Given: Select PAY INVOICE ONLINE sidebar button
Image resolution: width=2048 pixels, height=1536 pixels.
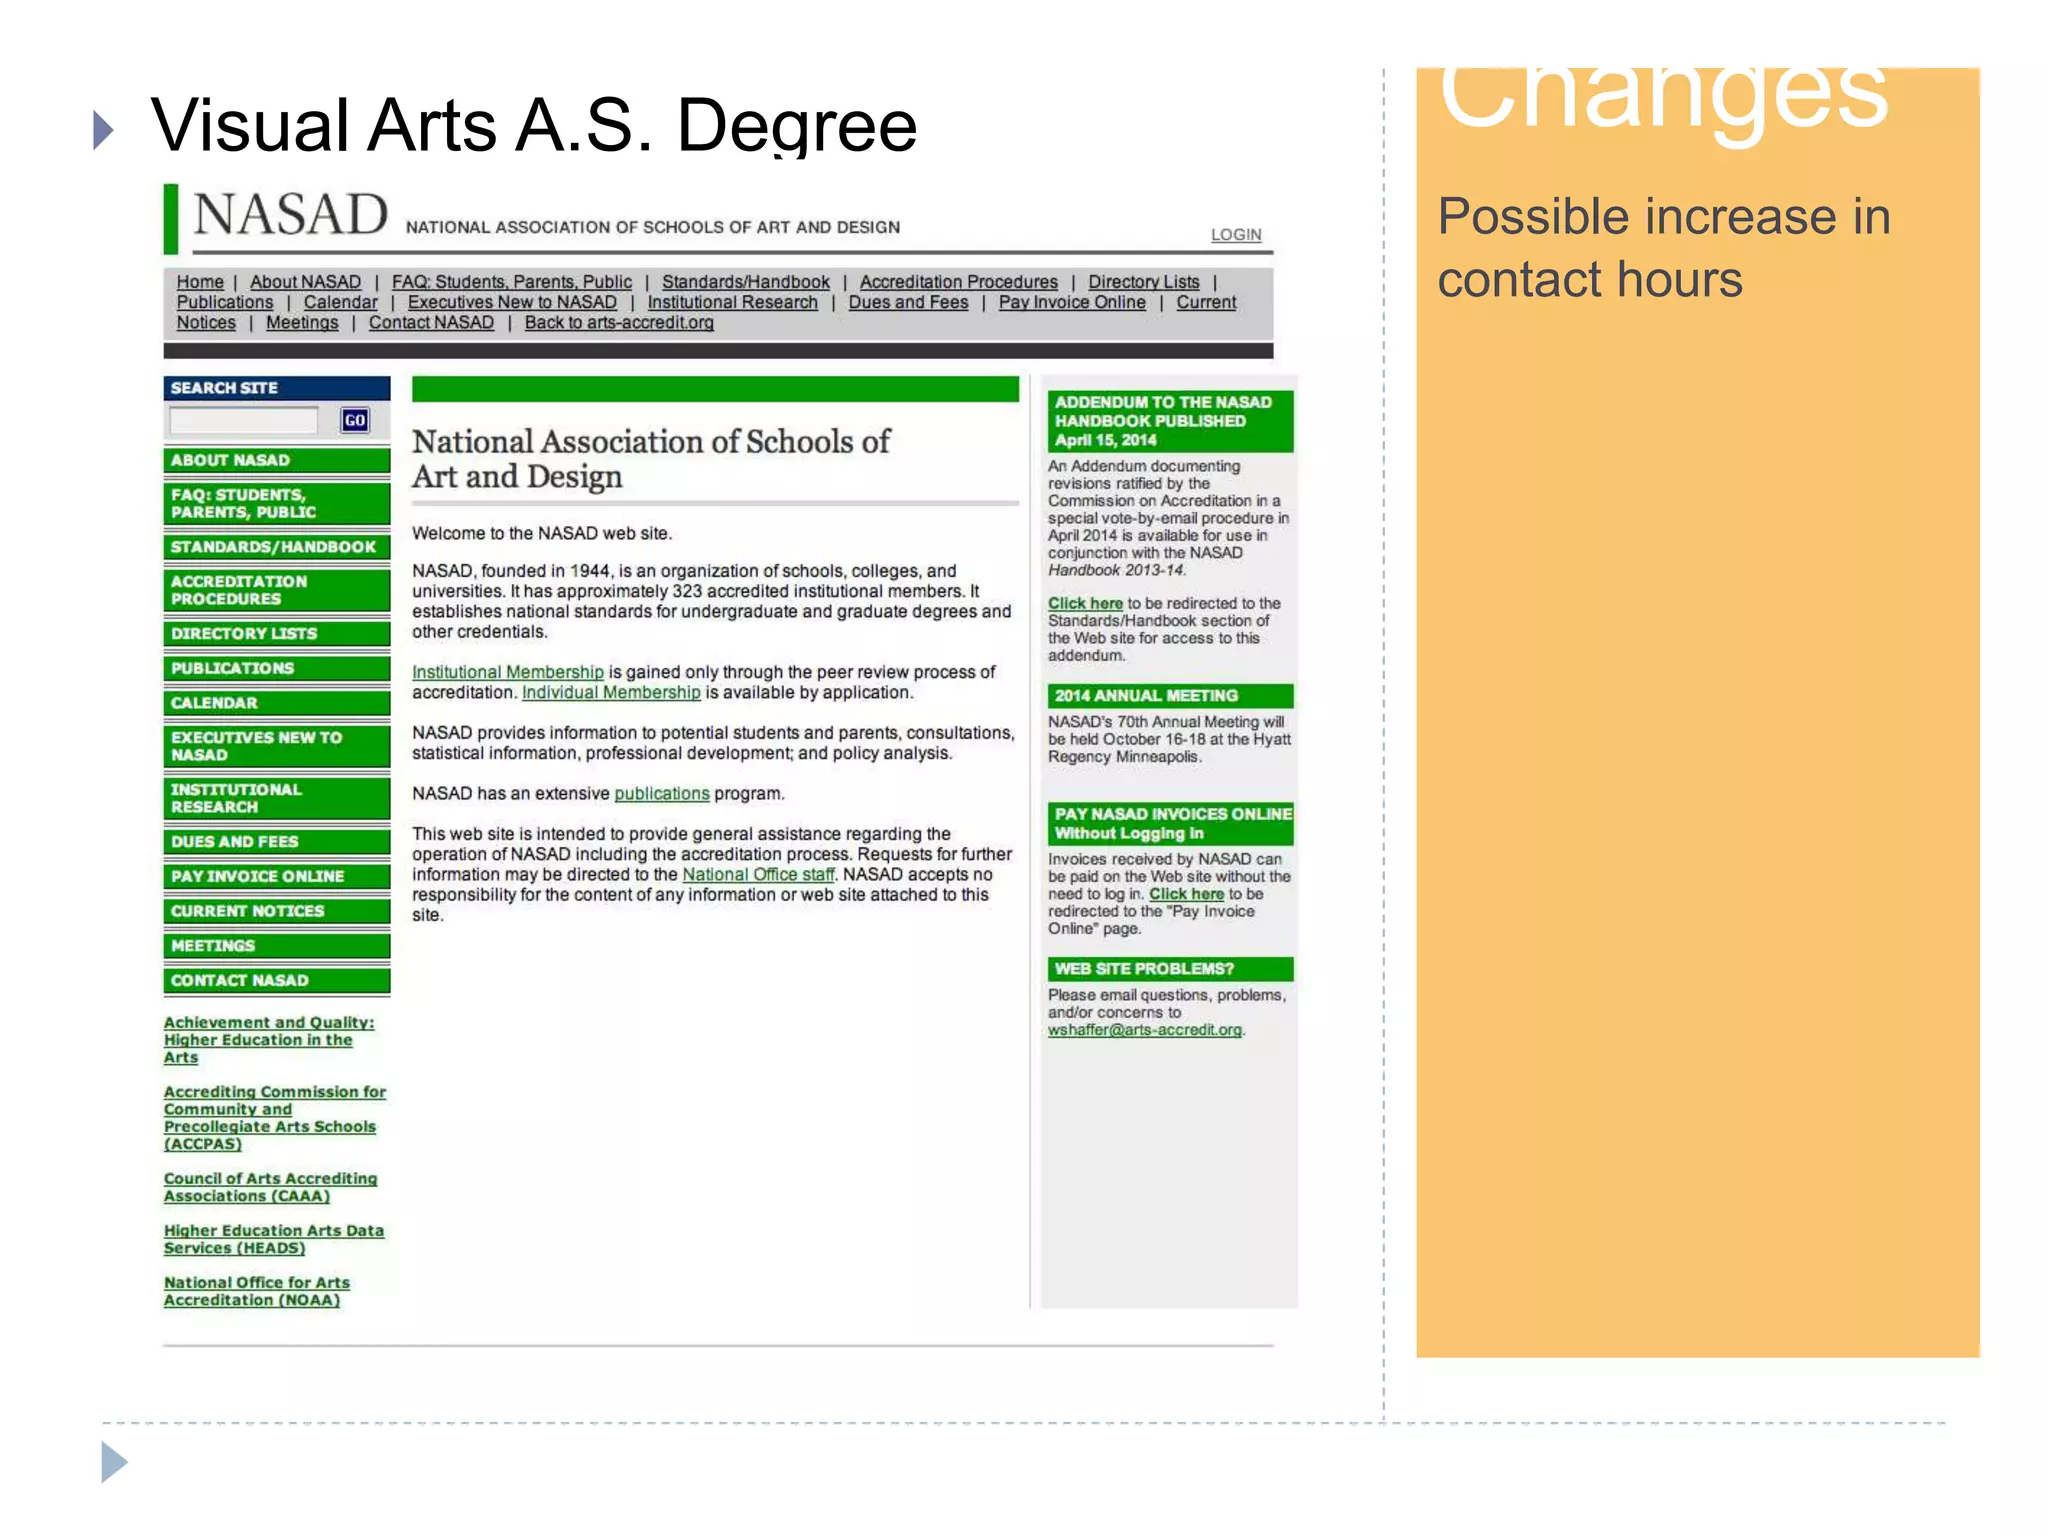Looking at the screenshot, I should 277,876.
